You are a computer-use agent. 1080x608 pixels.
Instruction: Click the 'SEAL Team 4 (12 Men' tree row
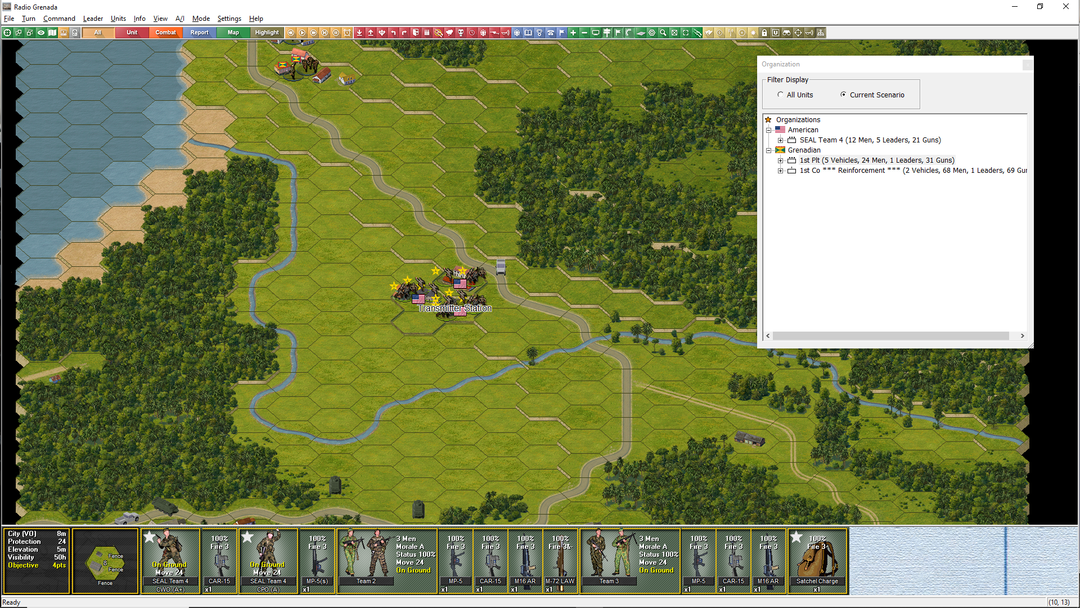[x=870, y=140]
